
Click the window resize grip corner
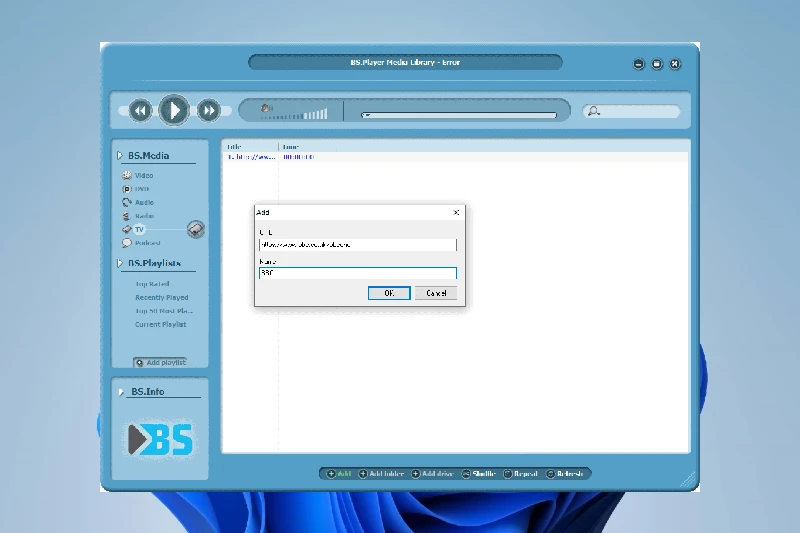click(x=688, y=480)
